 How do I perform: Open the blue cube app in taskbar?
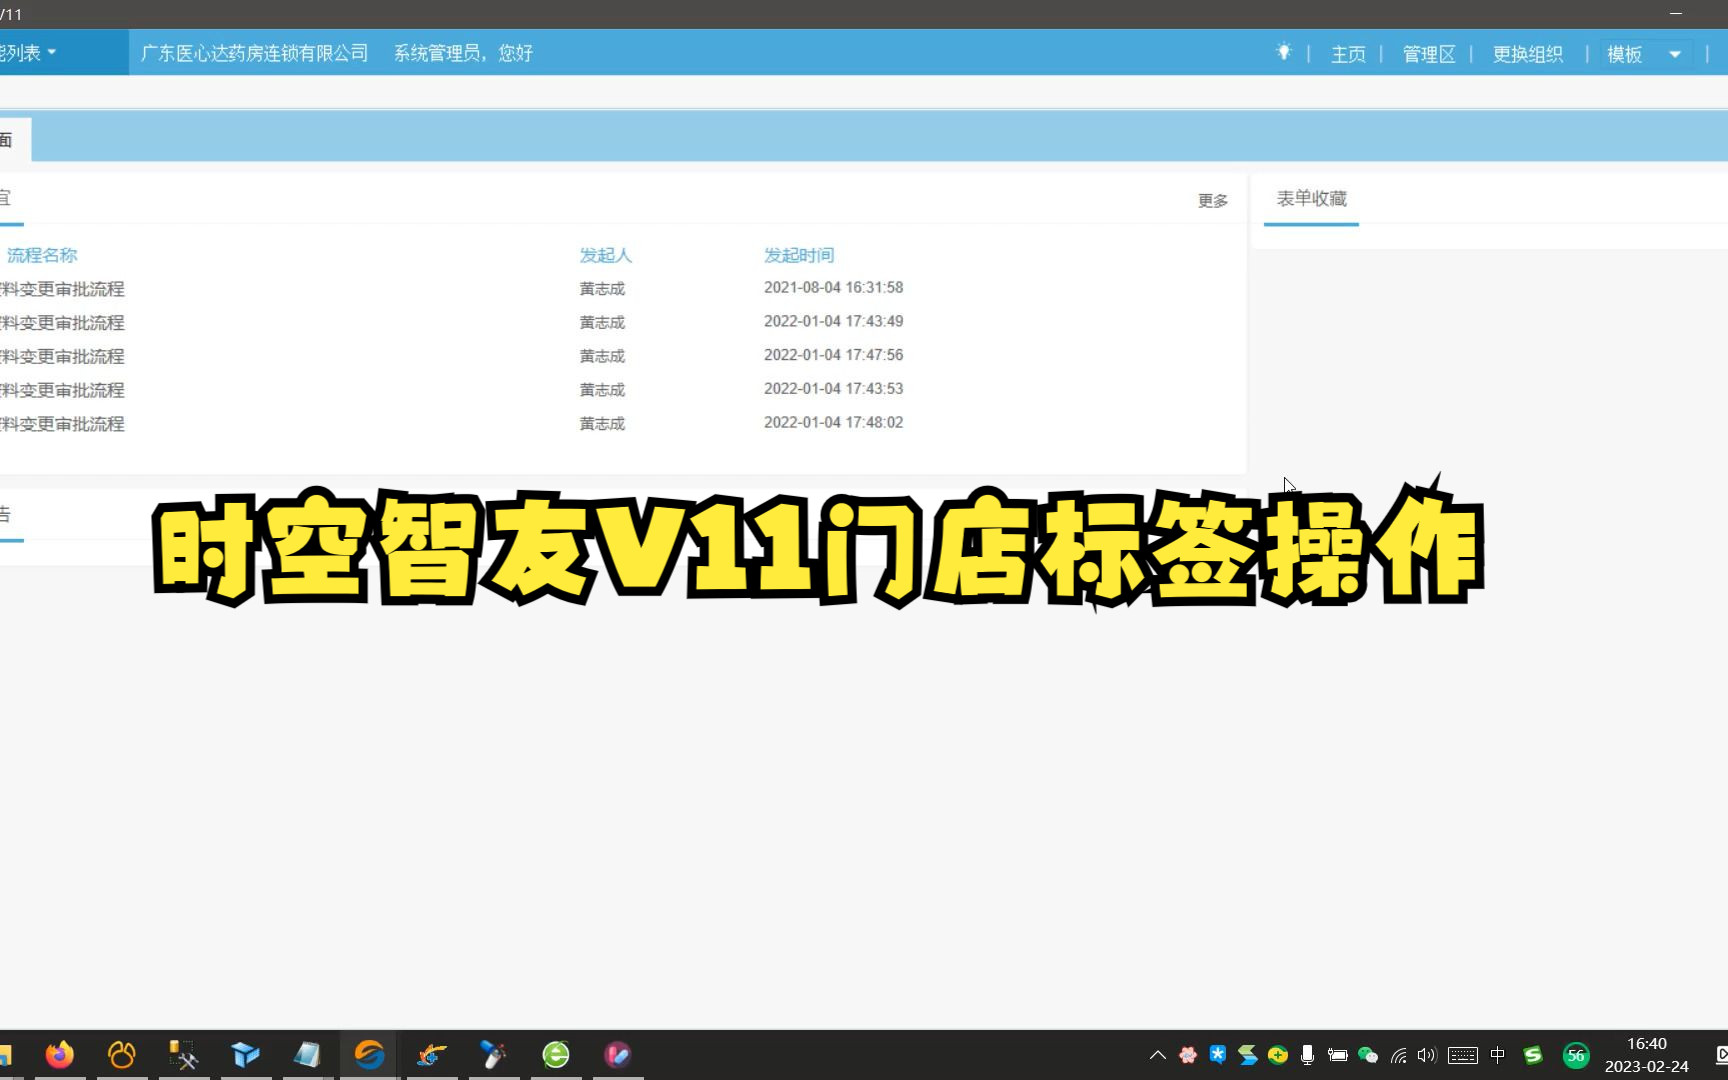pos(245,1054)
